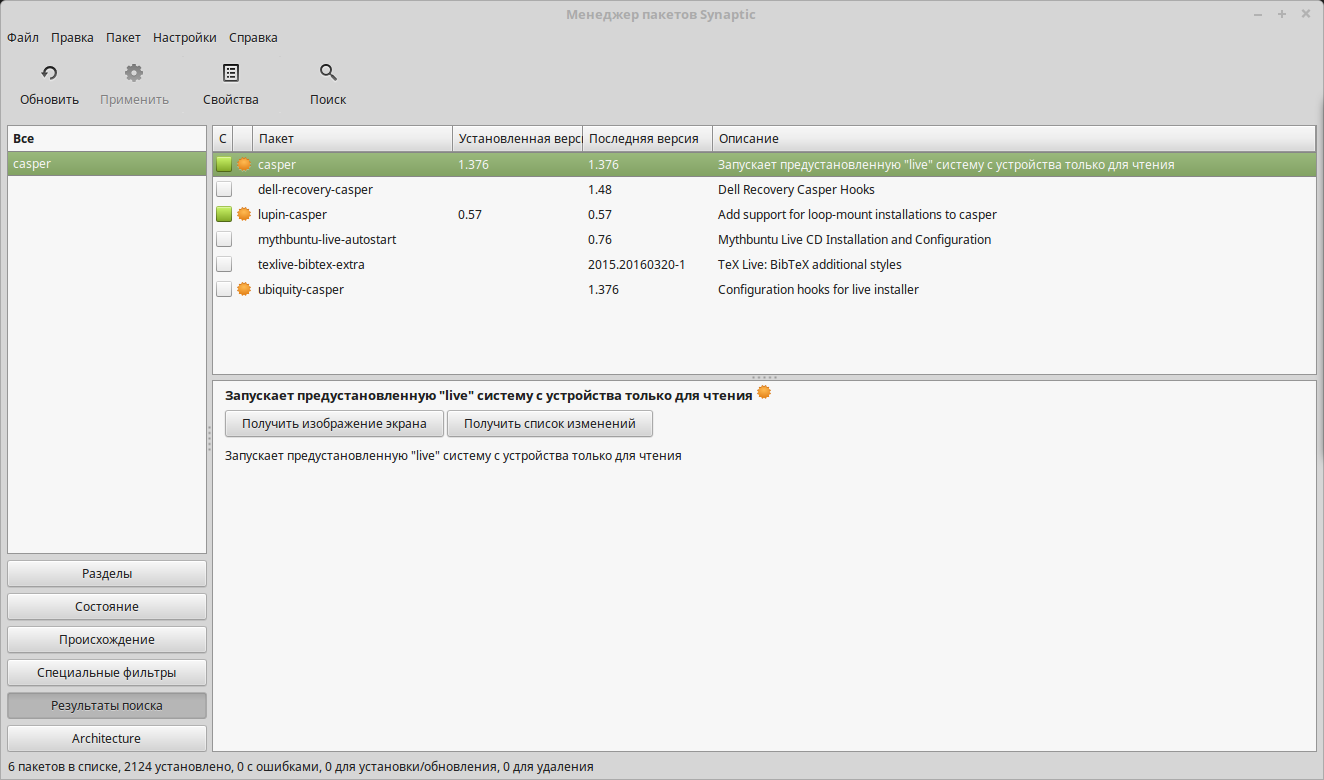The height and width of the screenshot is (780, 1324).
Task: Open the Справка menu
Action: pyautogui.click(x=253, y=37)
